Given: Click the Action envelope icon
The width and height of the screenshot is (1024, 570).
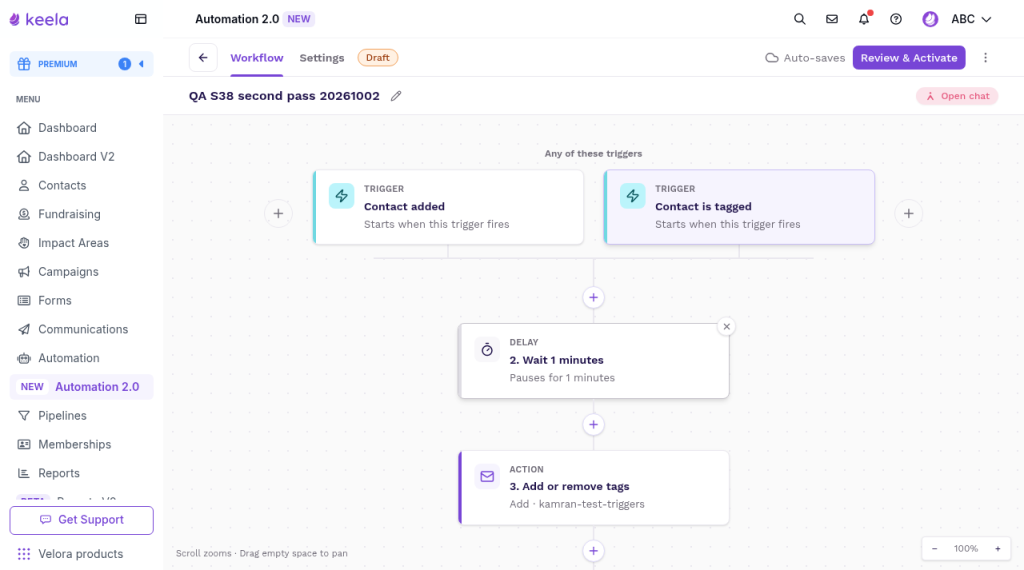Looking at the screenshot, I should [x=487, y=477].
